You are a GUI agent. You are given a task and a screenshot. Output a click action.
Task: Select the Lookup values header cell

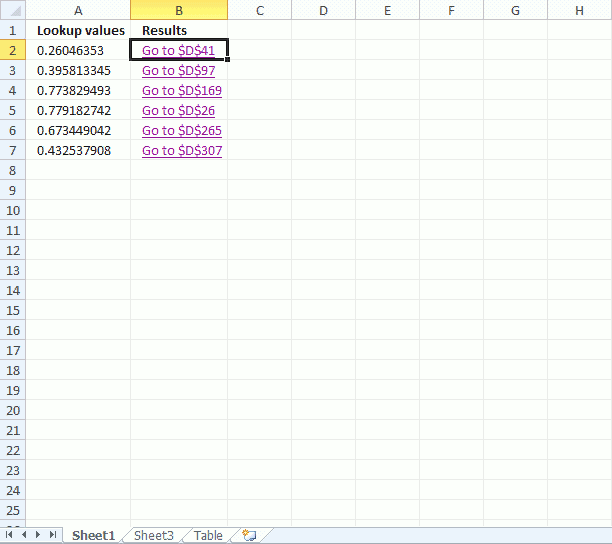(x=78, y=30)
